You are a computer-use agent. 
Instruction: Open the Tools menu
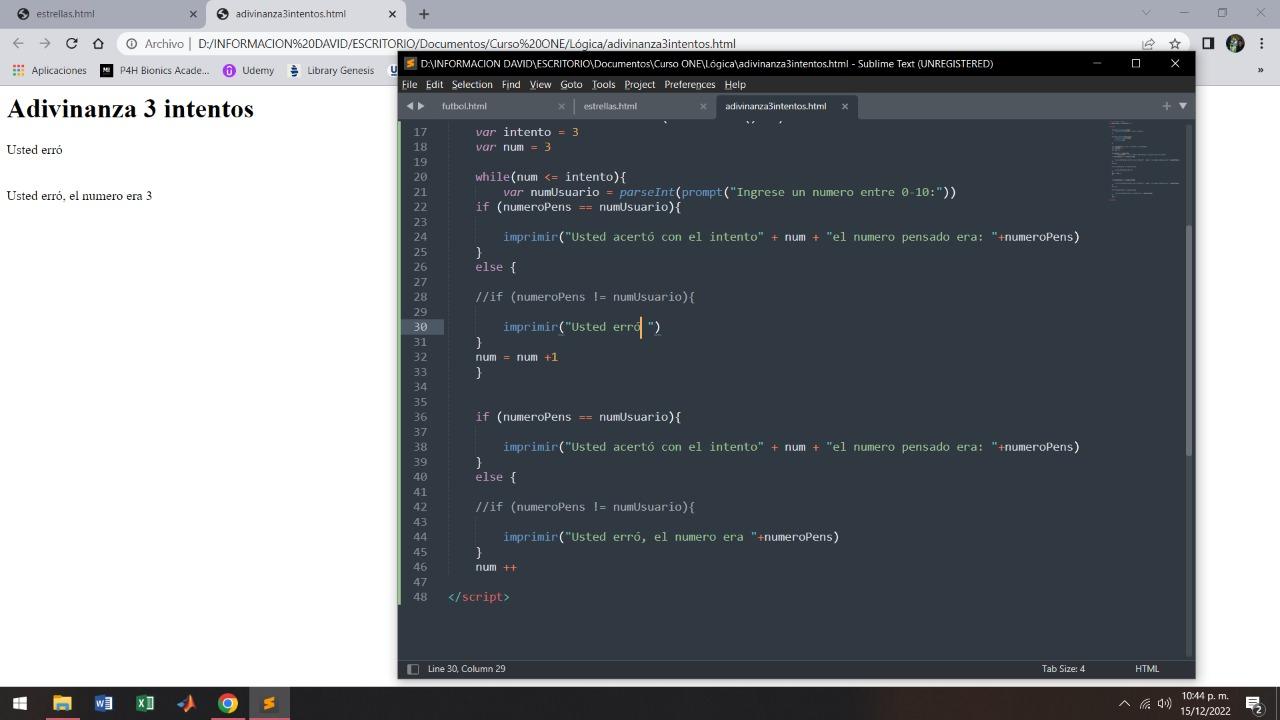tap(603, 84)
